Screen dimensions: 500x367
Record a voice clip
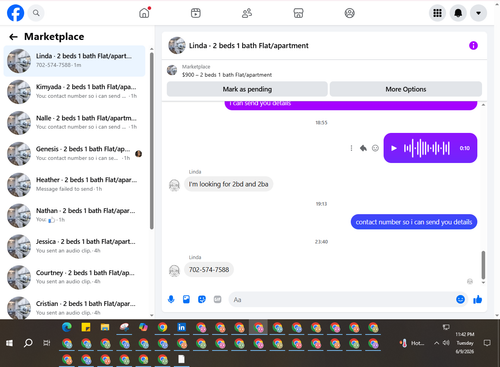(x=171, y=299)
